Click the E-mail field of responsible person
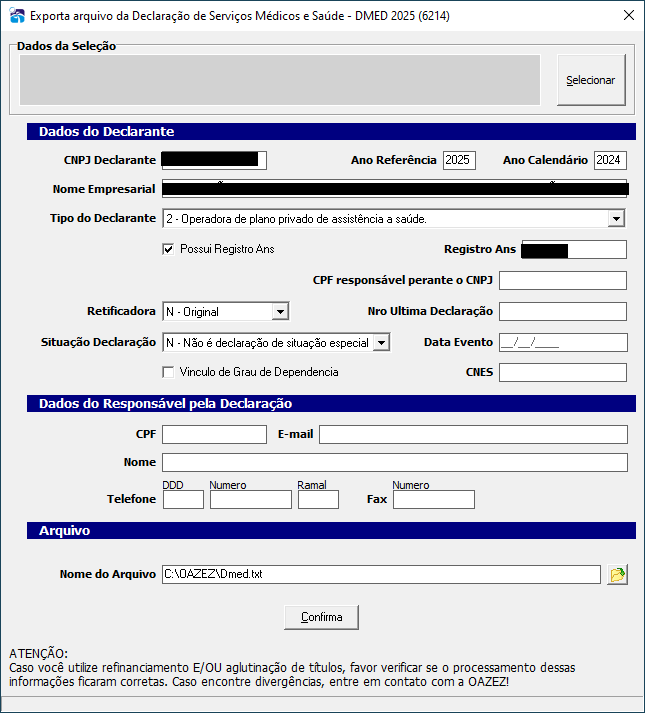The width and height of the screenshot is (645, 713). point(473,434)
